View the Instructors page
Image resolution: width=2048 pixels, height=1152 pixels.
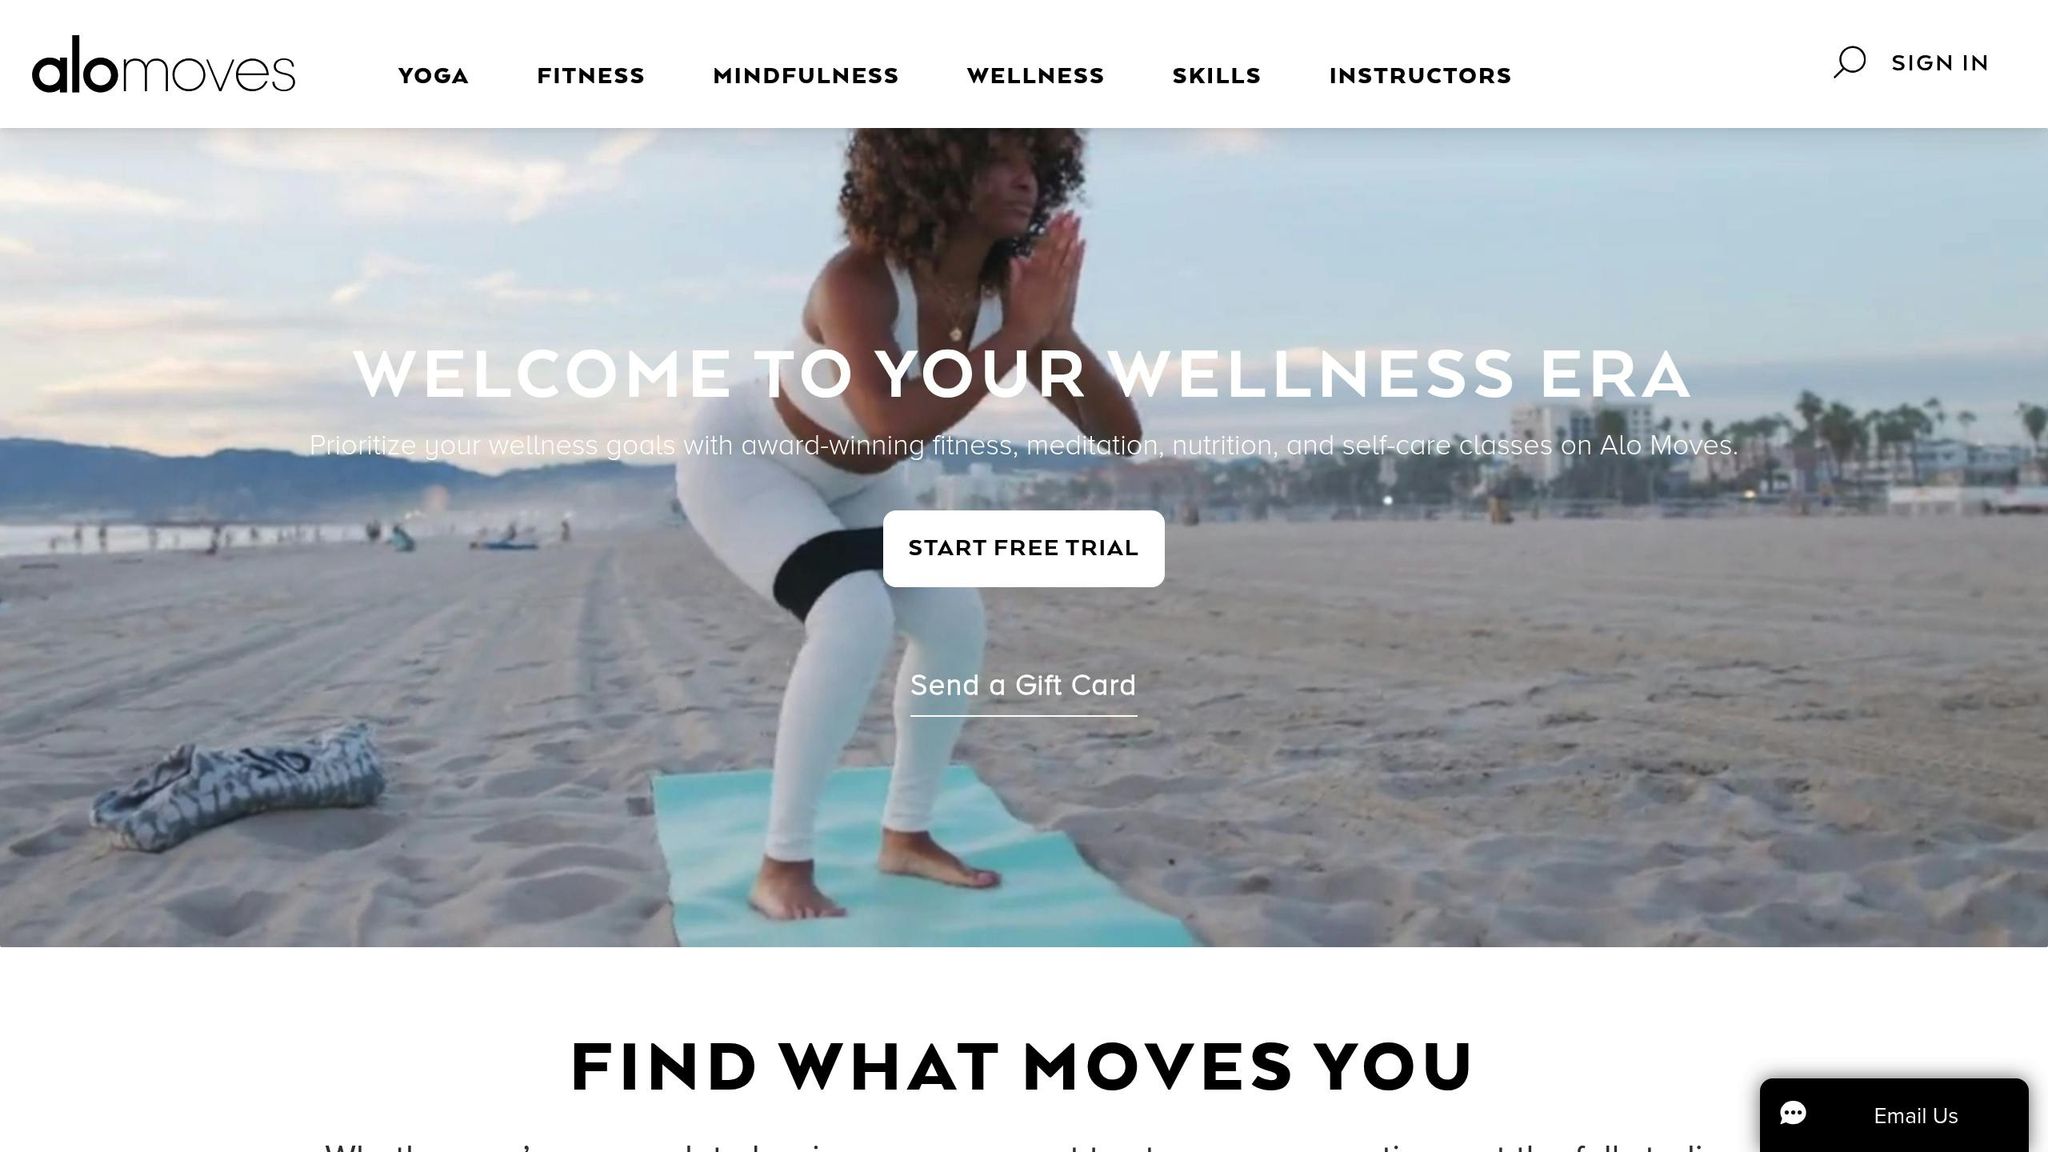click(x=1420, y=76)
